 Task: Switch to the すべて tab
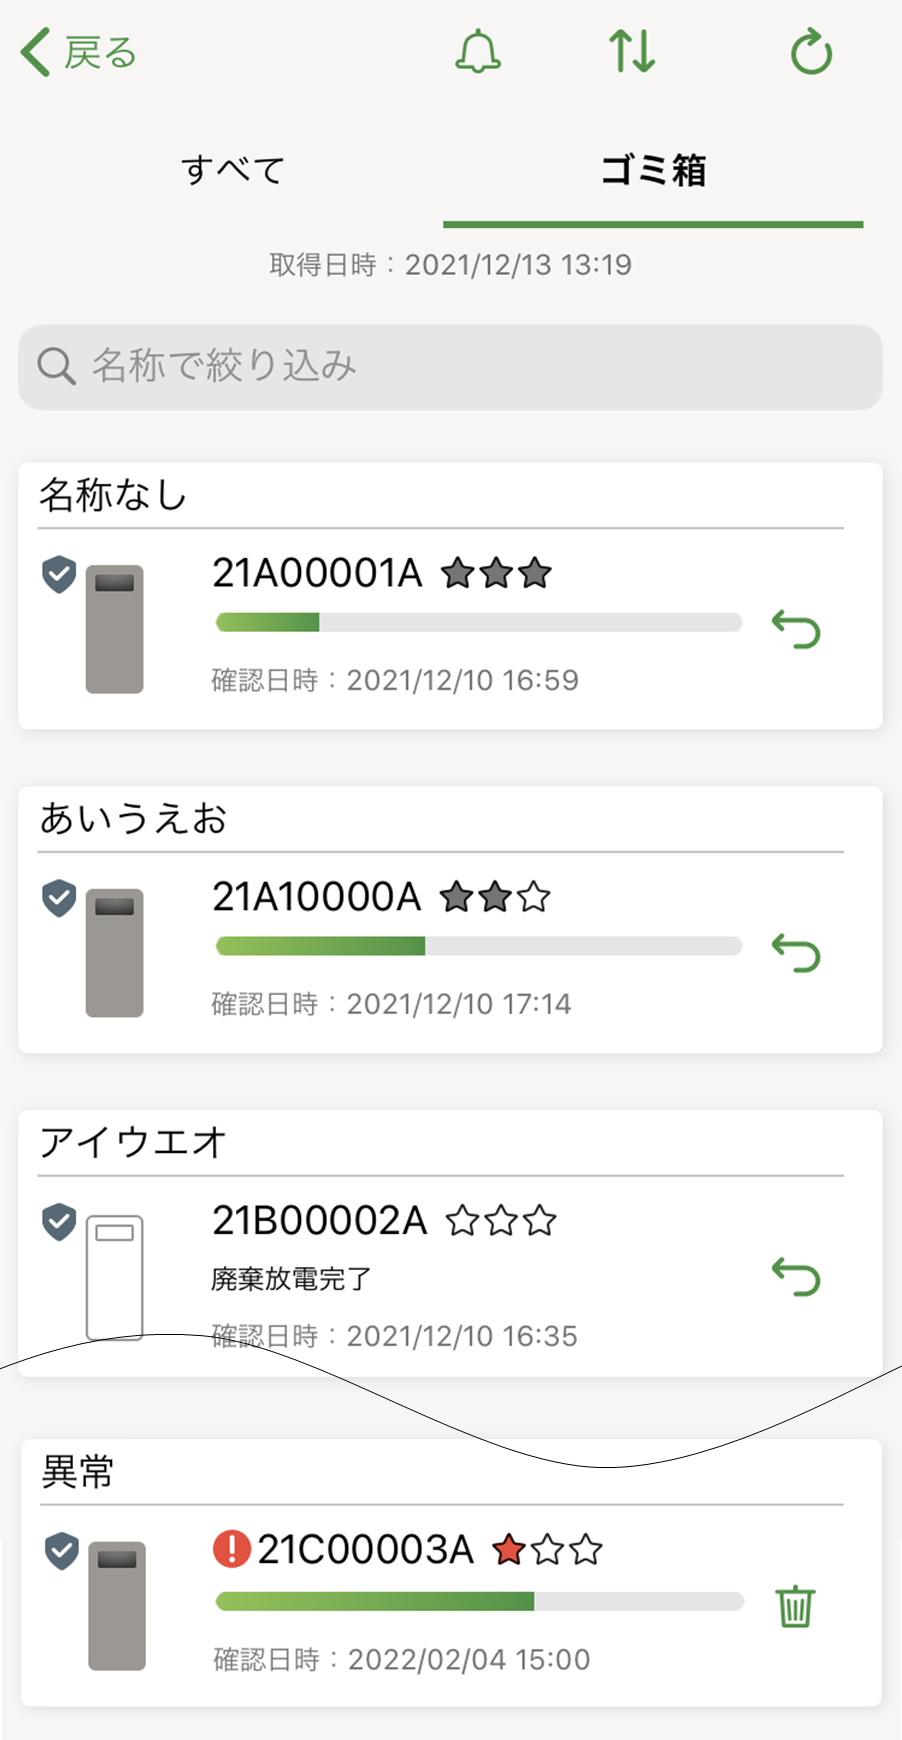tap(233, 171)
